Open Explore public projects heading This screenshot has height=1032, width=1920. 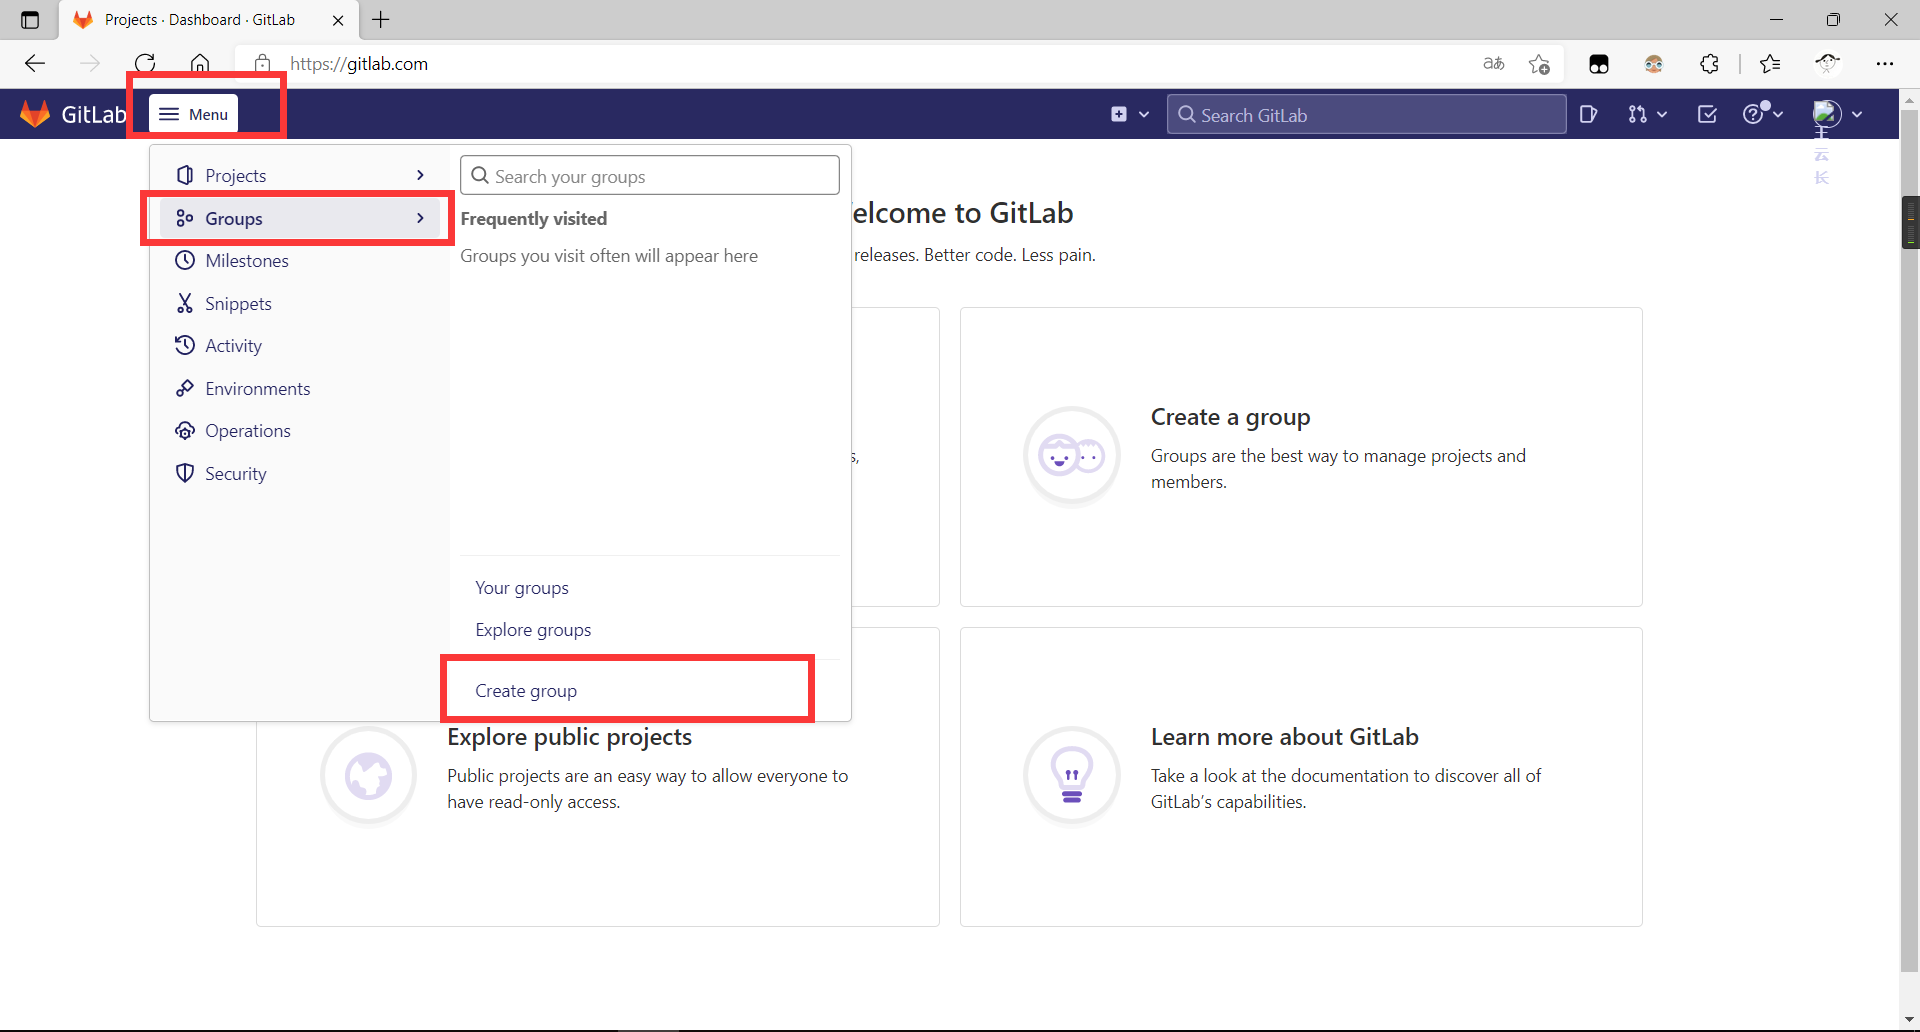point(570,737)
